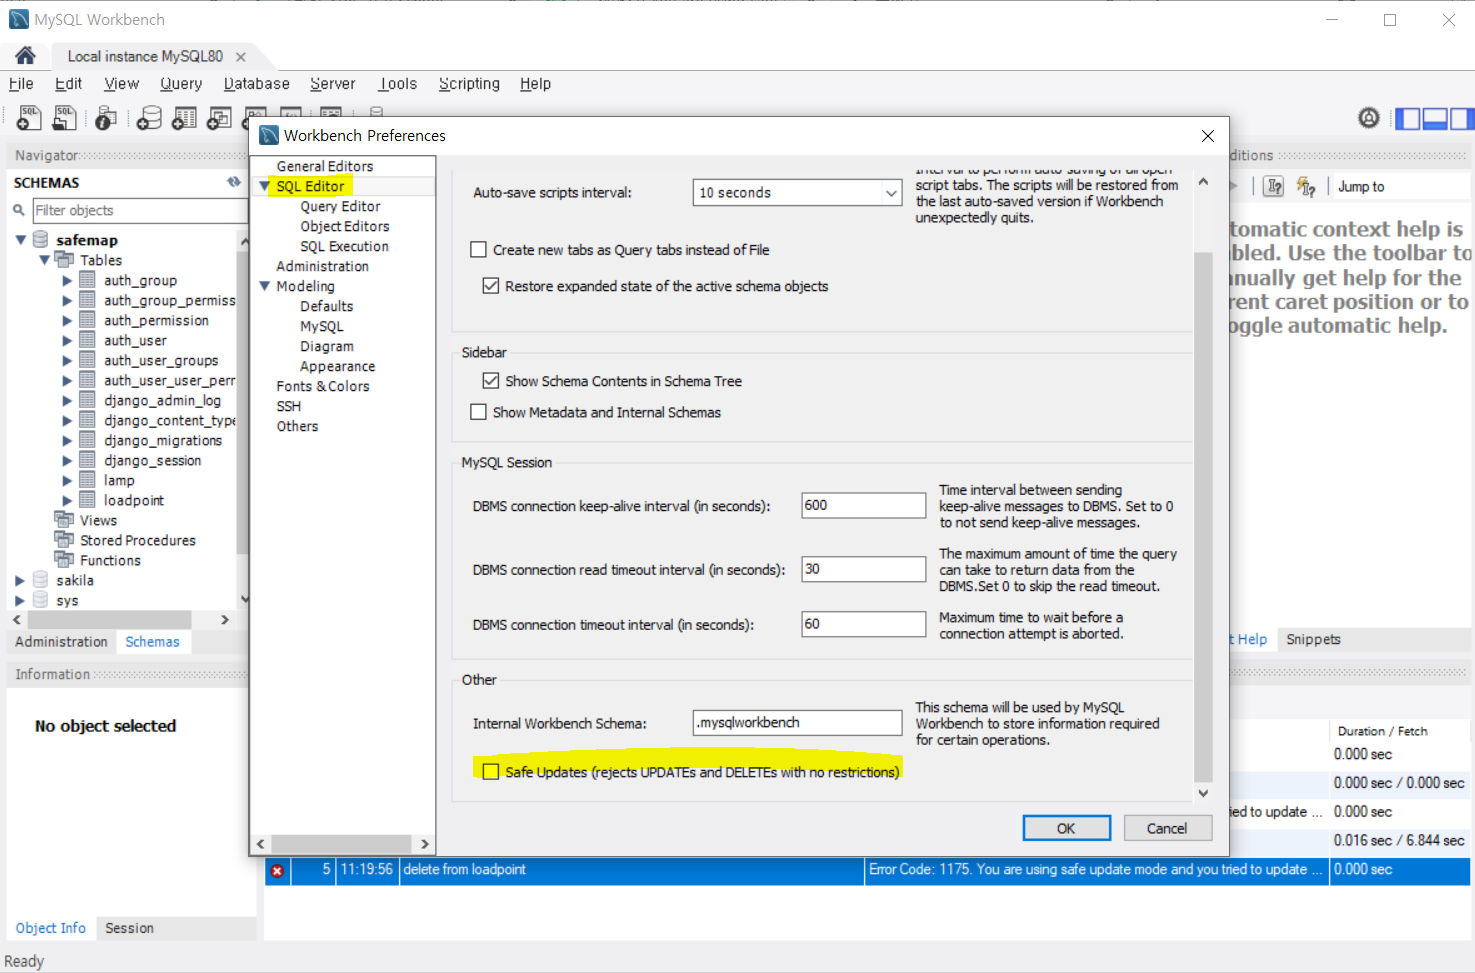The height and width of the screenshot is (973, 1475).
Task: Click the red error icon in output row
Action: [x=277, y=870]
